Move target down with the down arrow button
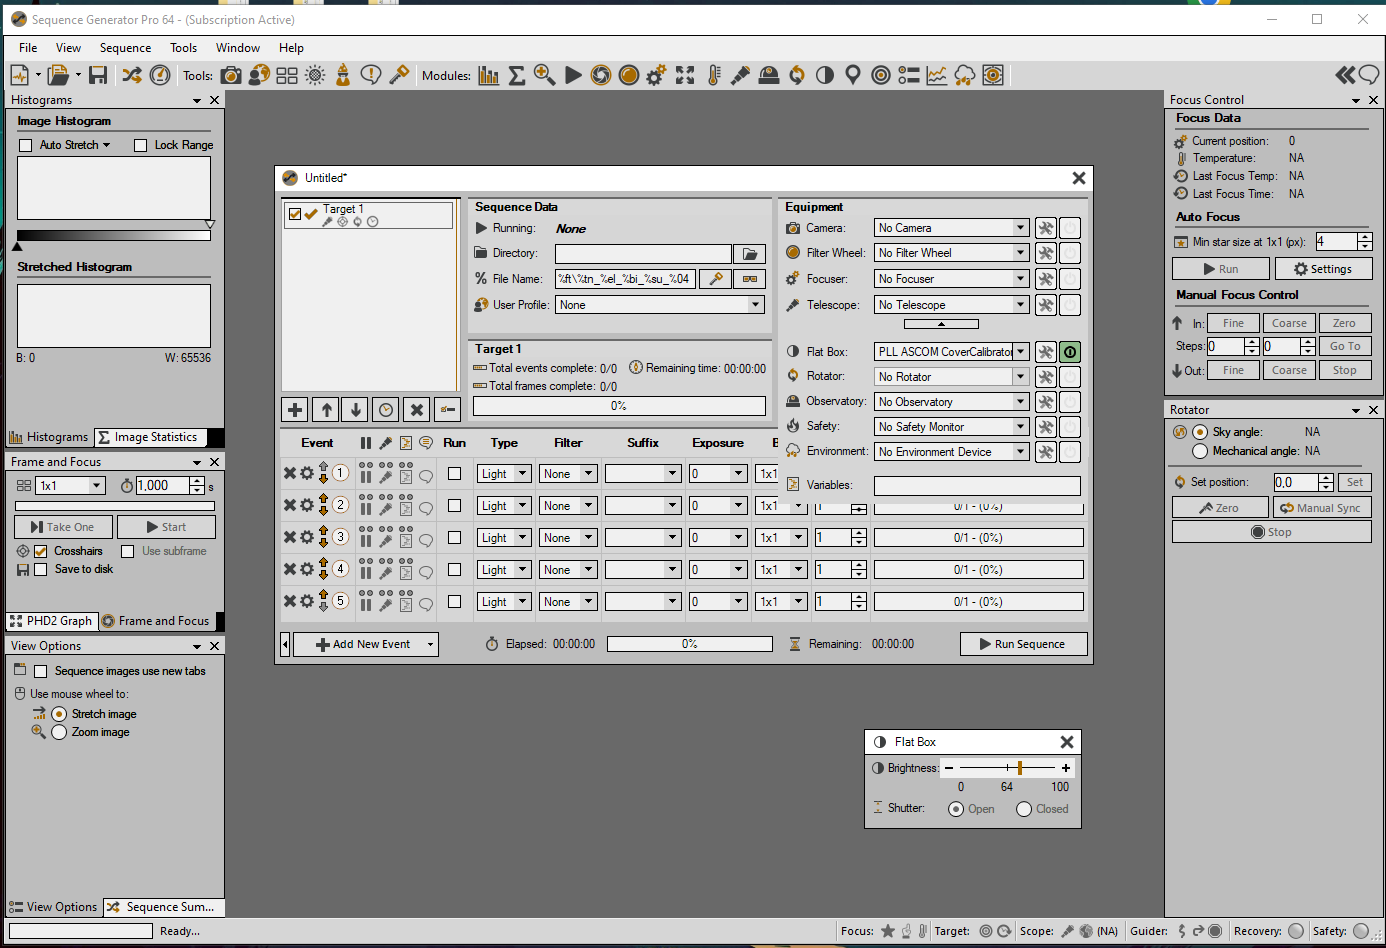1386x948 pixels. pyautogui.click(x=355, y=409)
